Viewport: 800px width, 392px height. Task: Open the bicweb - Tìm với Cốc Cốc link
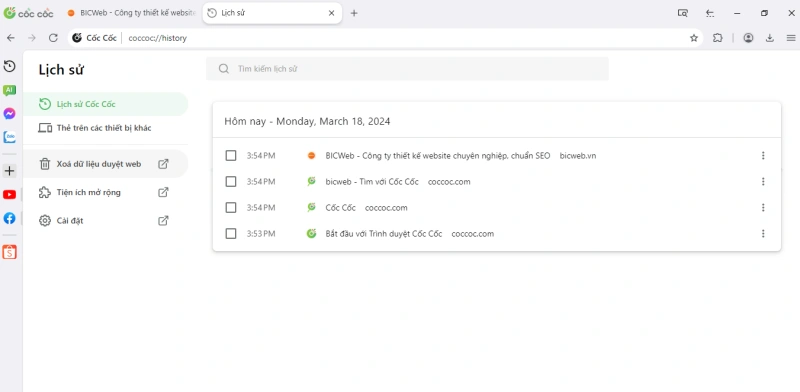[x=372, y=182]
